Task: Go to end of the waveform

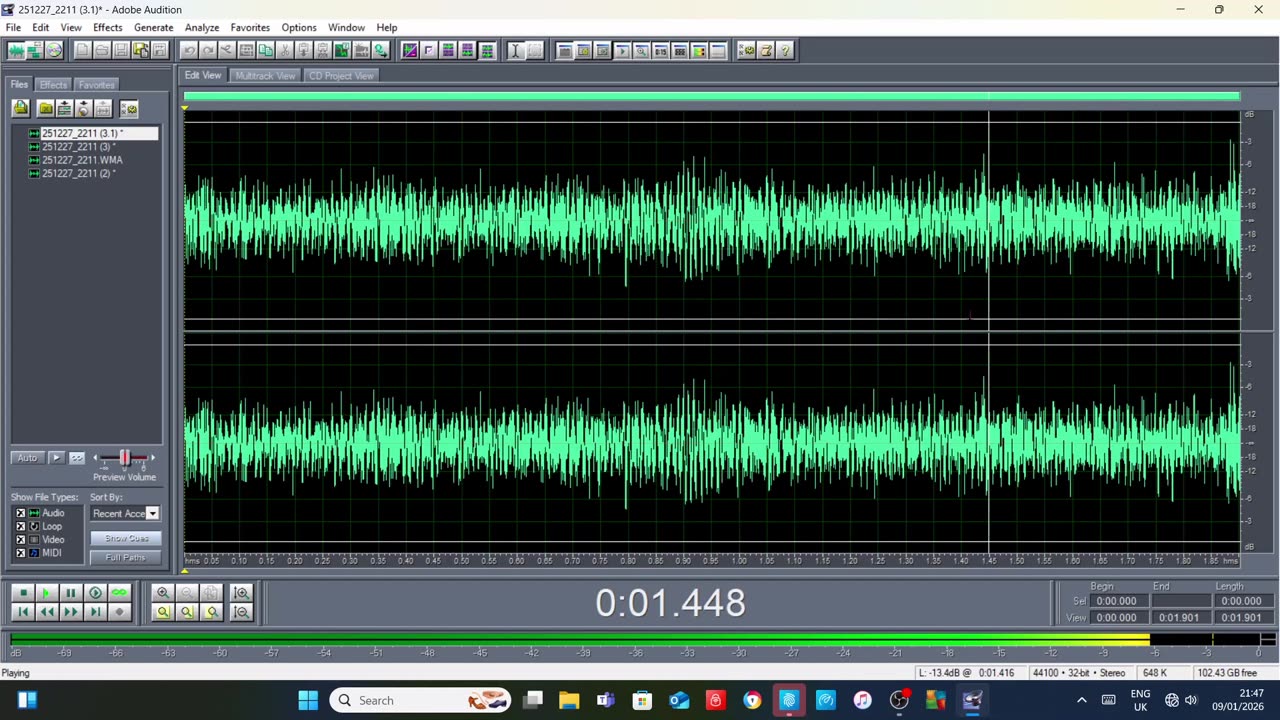Action: click(x=95, y=611)
